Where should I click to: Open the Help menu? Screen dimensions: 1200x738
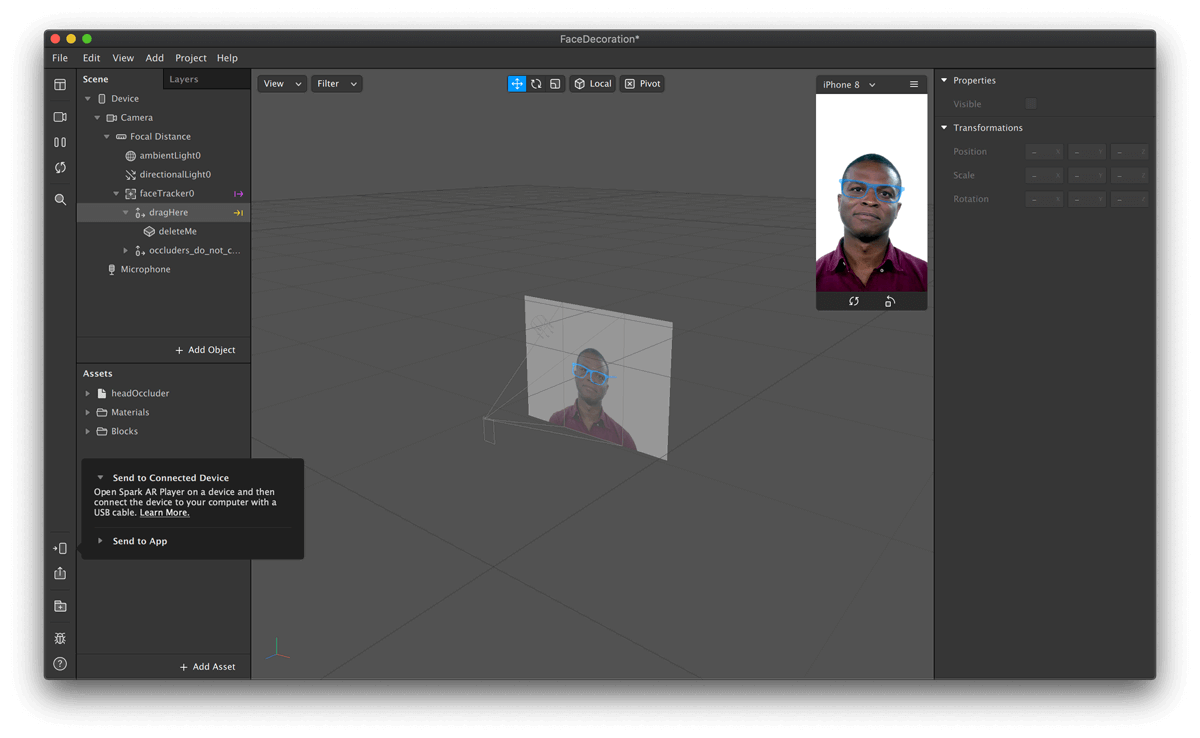point(227,58)
